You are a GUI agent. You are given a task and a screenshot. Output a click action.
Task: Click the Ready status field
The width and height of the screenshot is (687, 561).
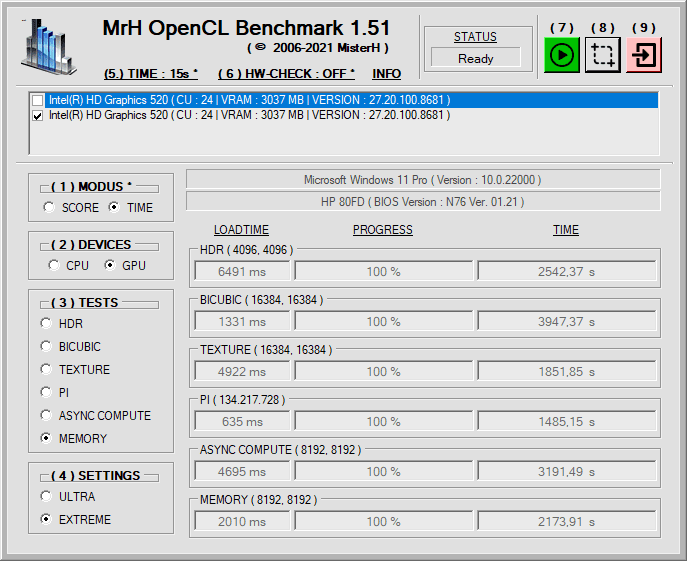tap(476, 58)
